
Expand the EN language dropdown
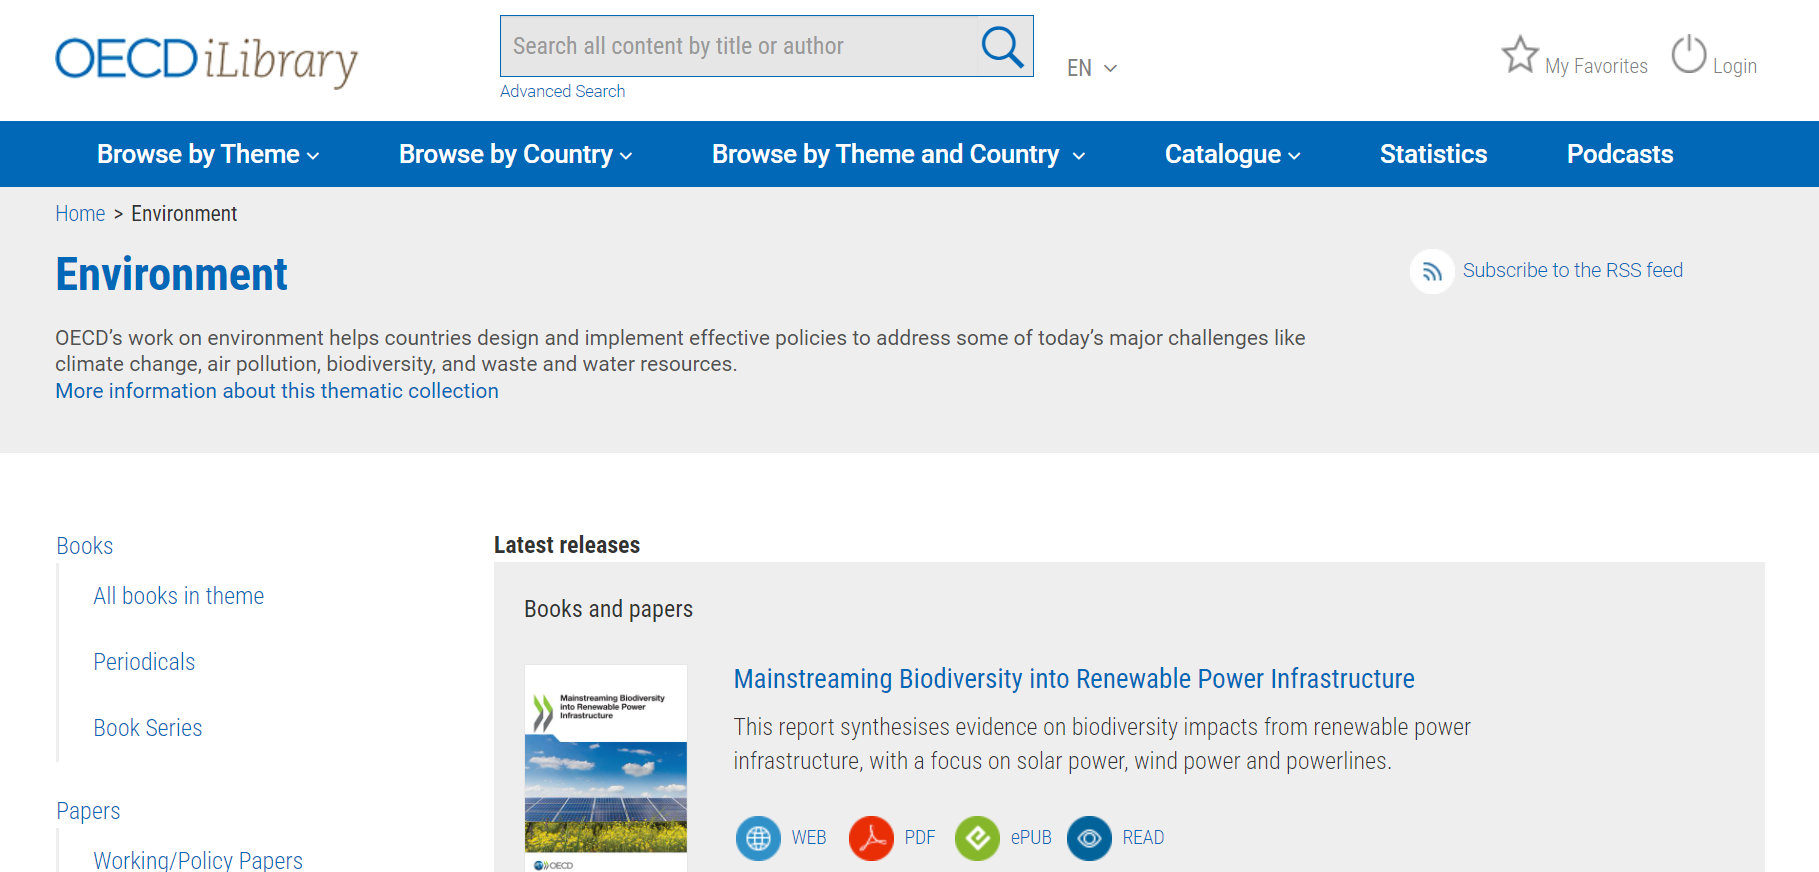click(1091, 68)
